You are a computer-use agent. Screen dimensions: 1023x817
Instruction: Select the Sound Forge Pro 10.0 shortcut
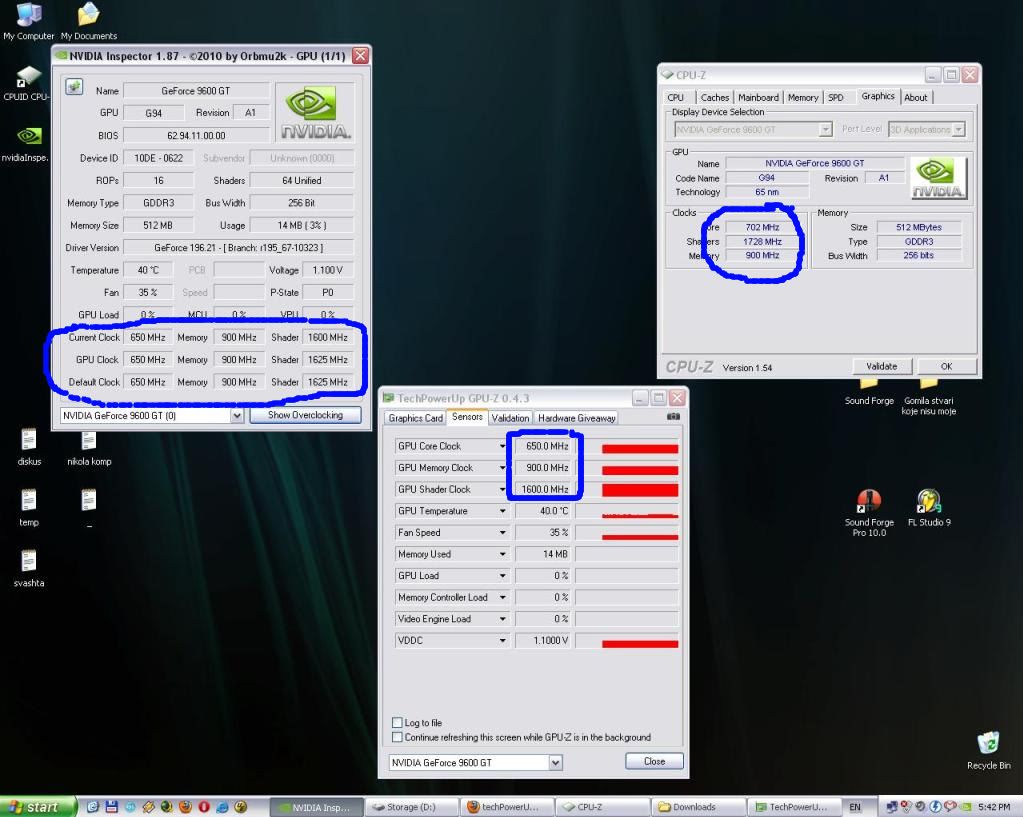coord(869,513)
